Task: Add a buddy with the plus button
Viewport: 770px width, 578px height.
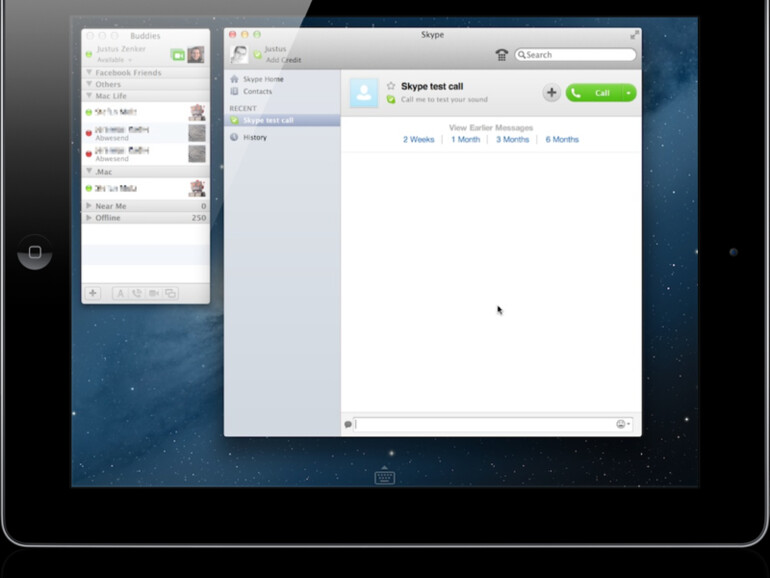Action: click(93, 293)
